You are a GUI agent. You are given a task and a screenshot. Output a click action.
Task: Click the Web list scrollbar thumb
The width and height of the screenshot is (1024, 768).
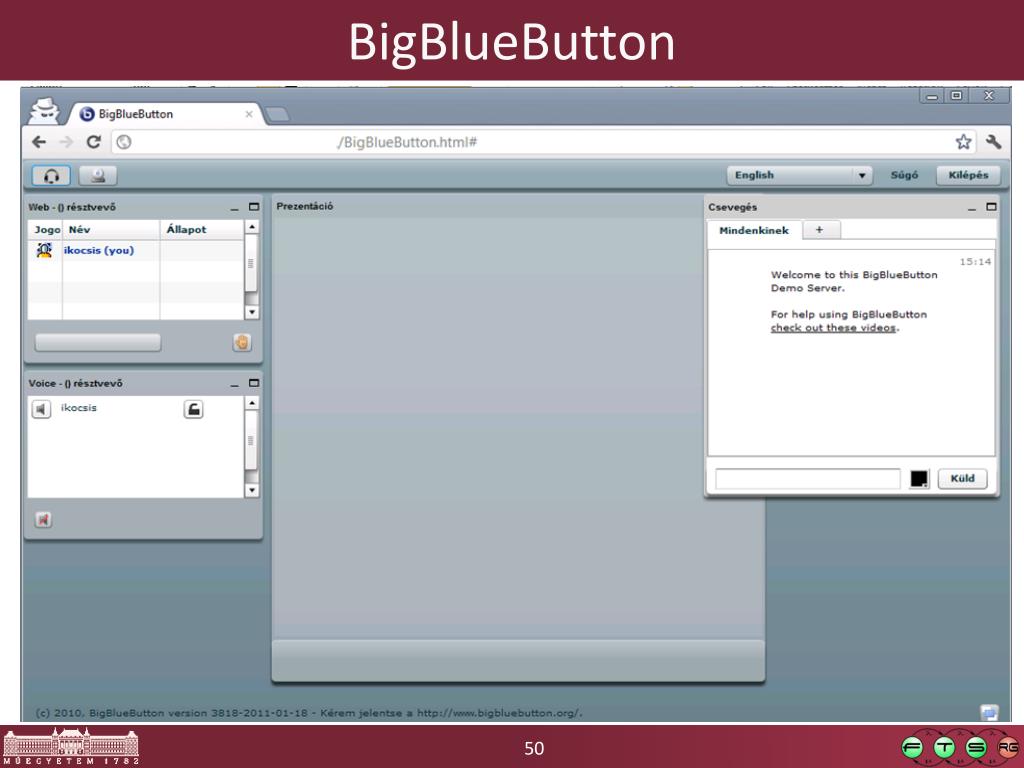251,263
